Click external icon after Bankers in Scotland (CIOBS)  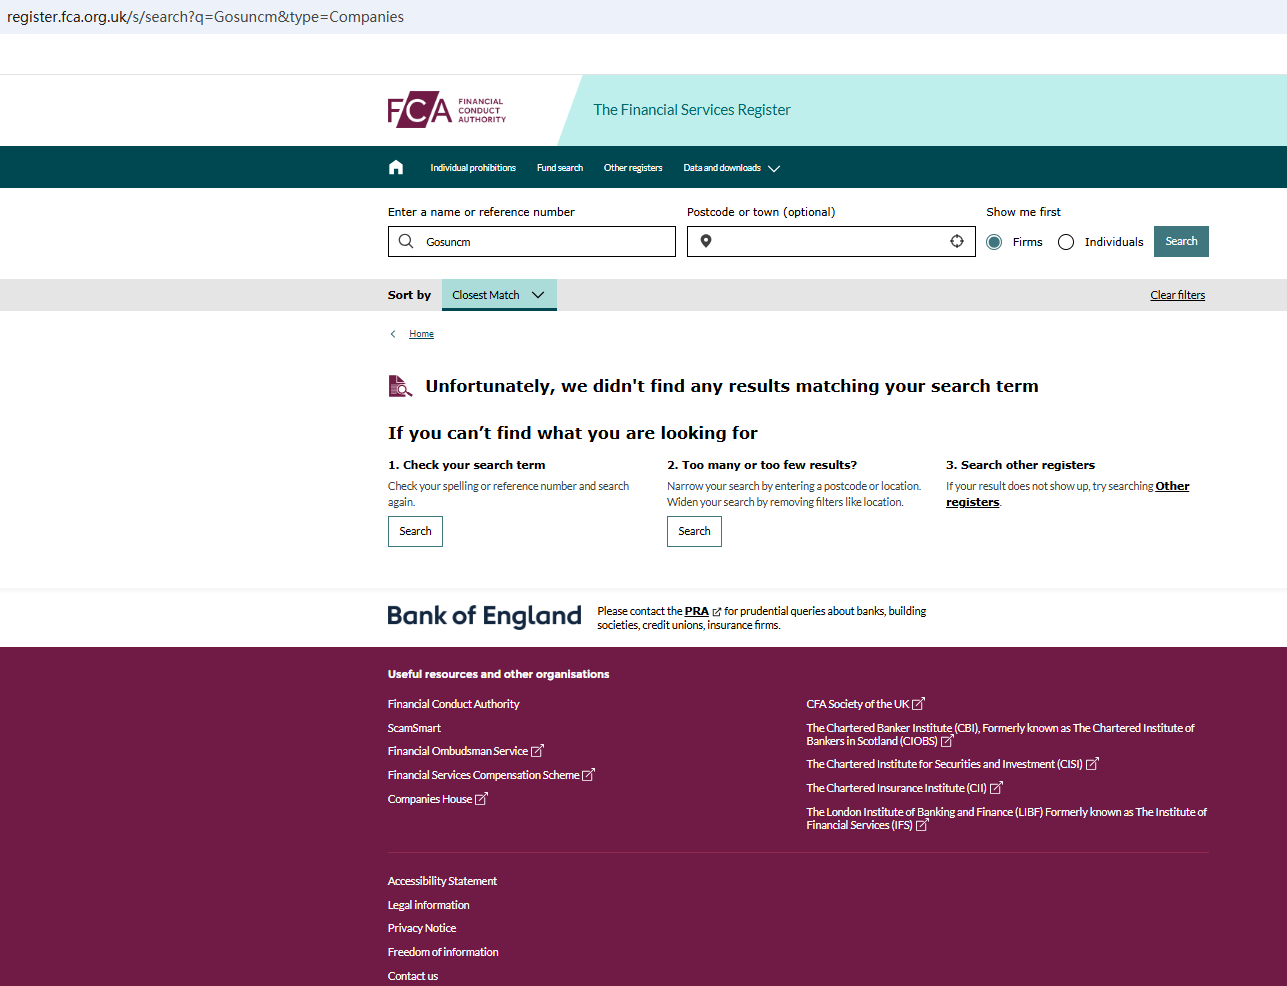coord(947,741)
